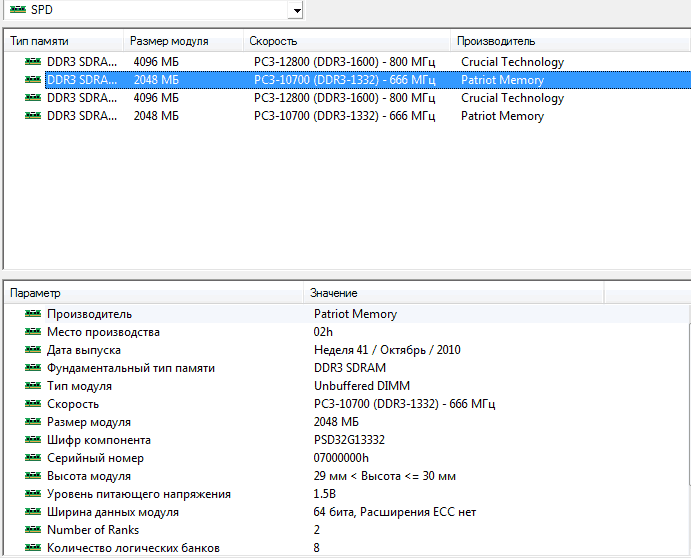This screenshot has height=558, width=691.
Task: Click icon beside Количество логических банков
Action: coord(33,548)
